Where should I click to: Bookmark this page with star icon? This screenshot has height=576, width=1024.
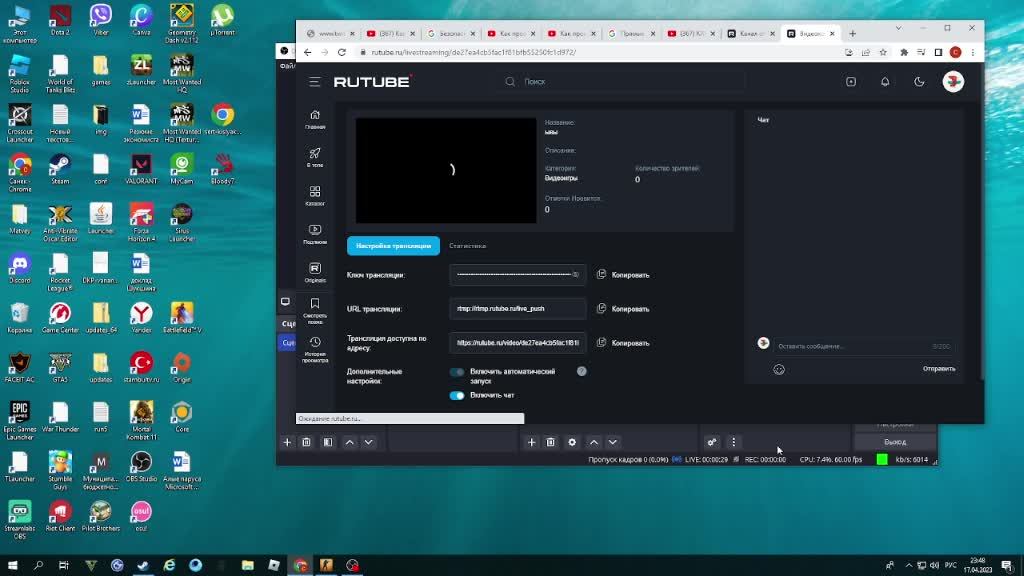(x=883, y=52)
